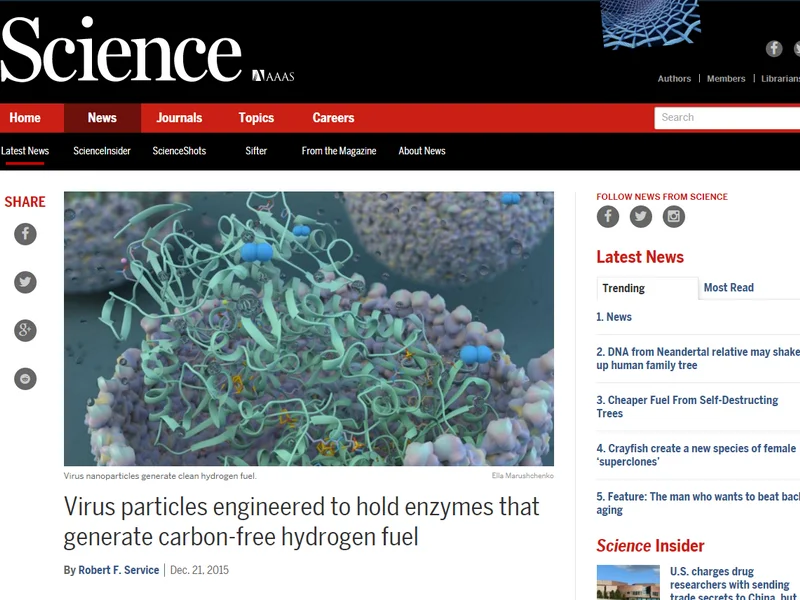
Task: Share article on Google Plus
Action: (25, 331)
